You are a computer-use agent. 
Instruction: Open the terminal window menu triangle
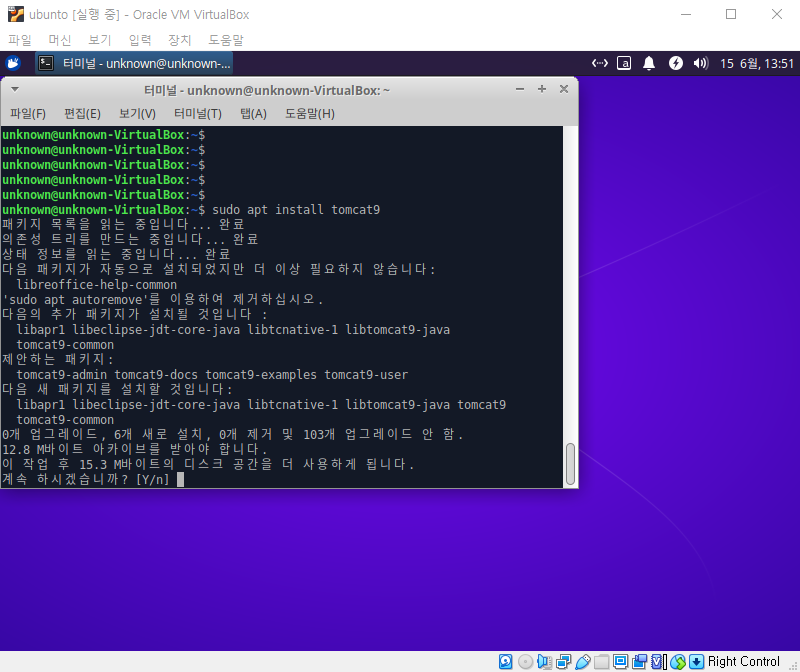pos(15,89)
